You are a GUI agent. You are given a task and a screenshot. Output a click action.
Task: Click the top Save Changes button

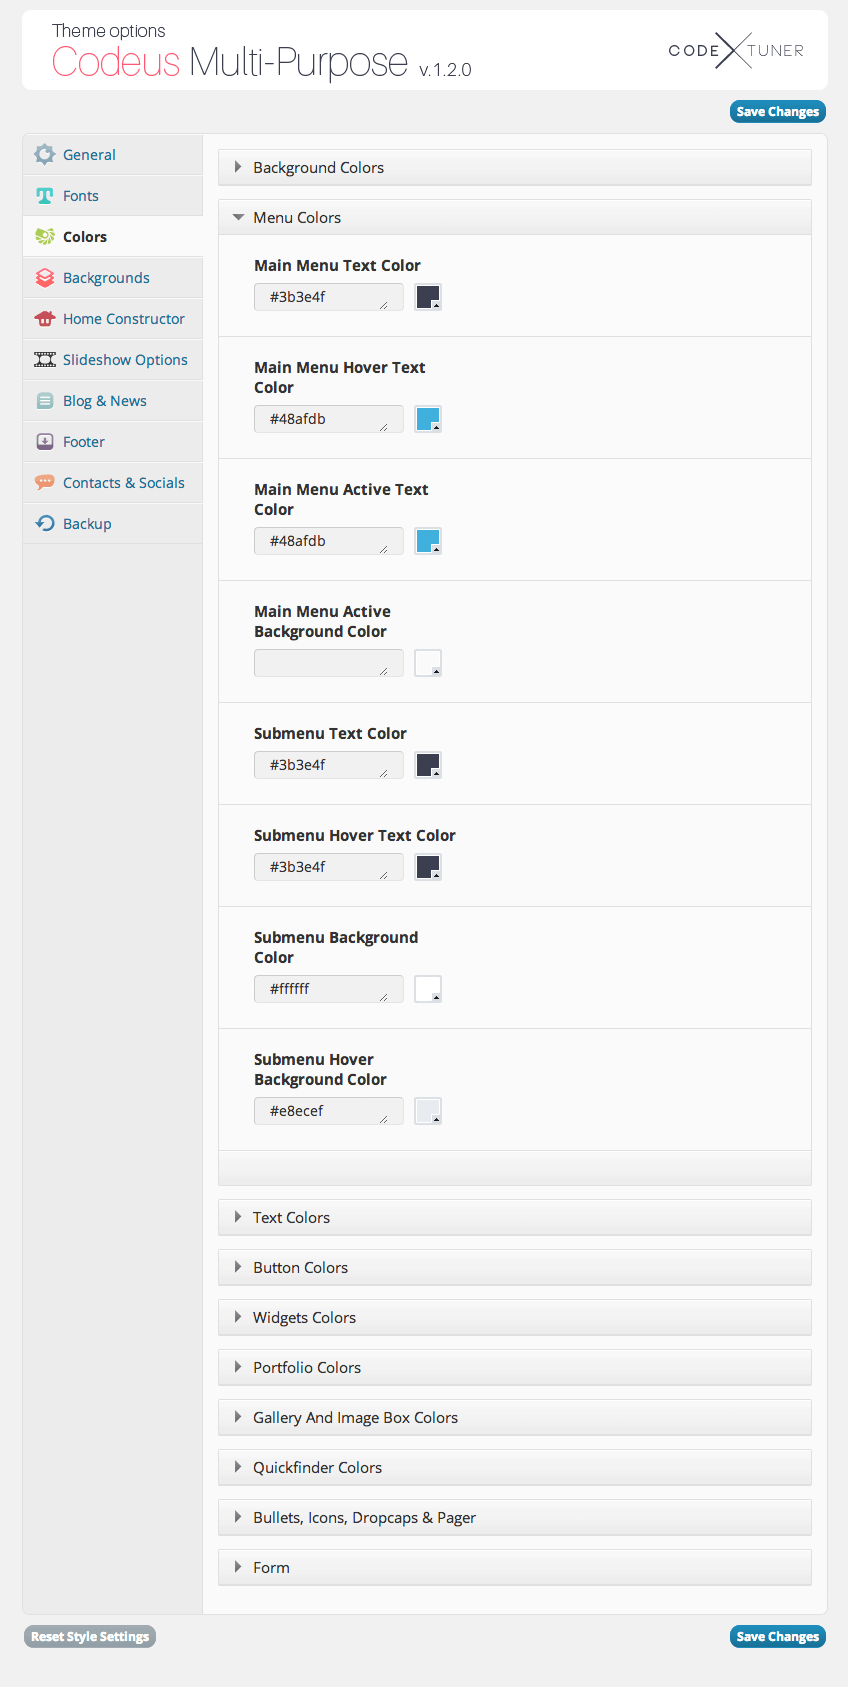(778, 111)
